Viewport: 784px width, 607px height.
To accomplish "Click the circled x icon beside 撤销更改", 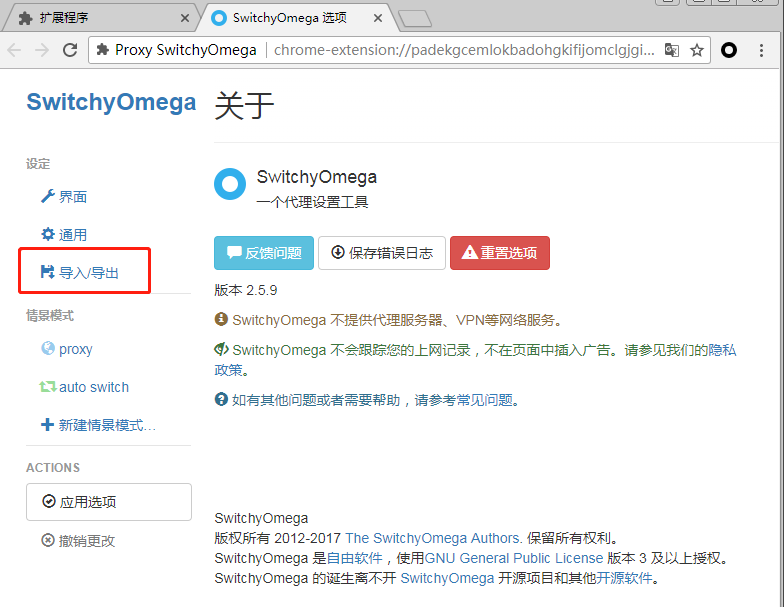I will pos(48,540).
